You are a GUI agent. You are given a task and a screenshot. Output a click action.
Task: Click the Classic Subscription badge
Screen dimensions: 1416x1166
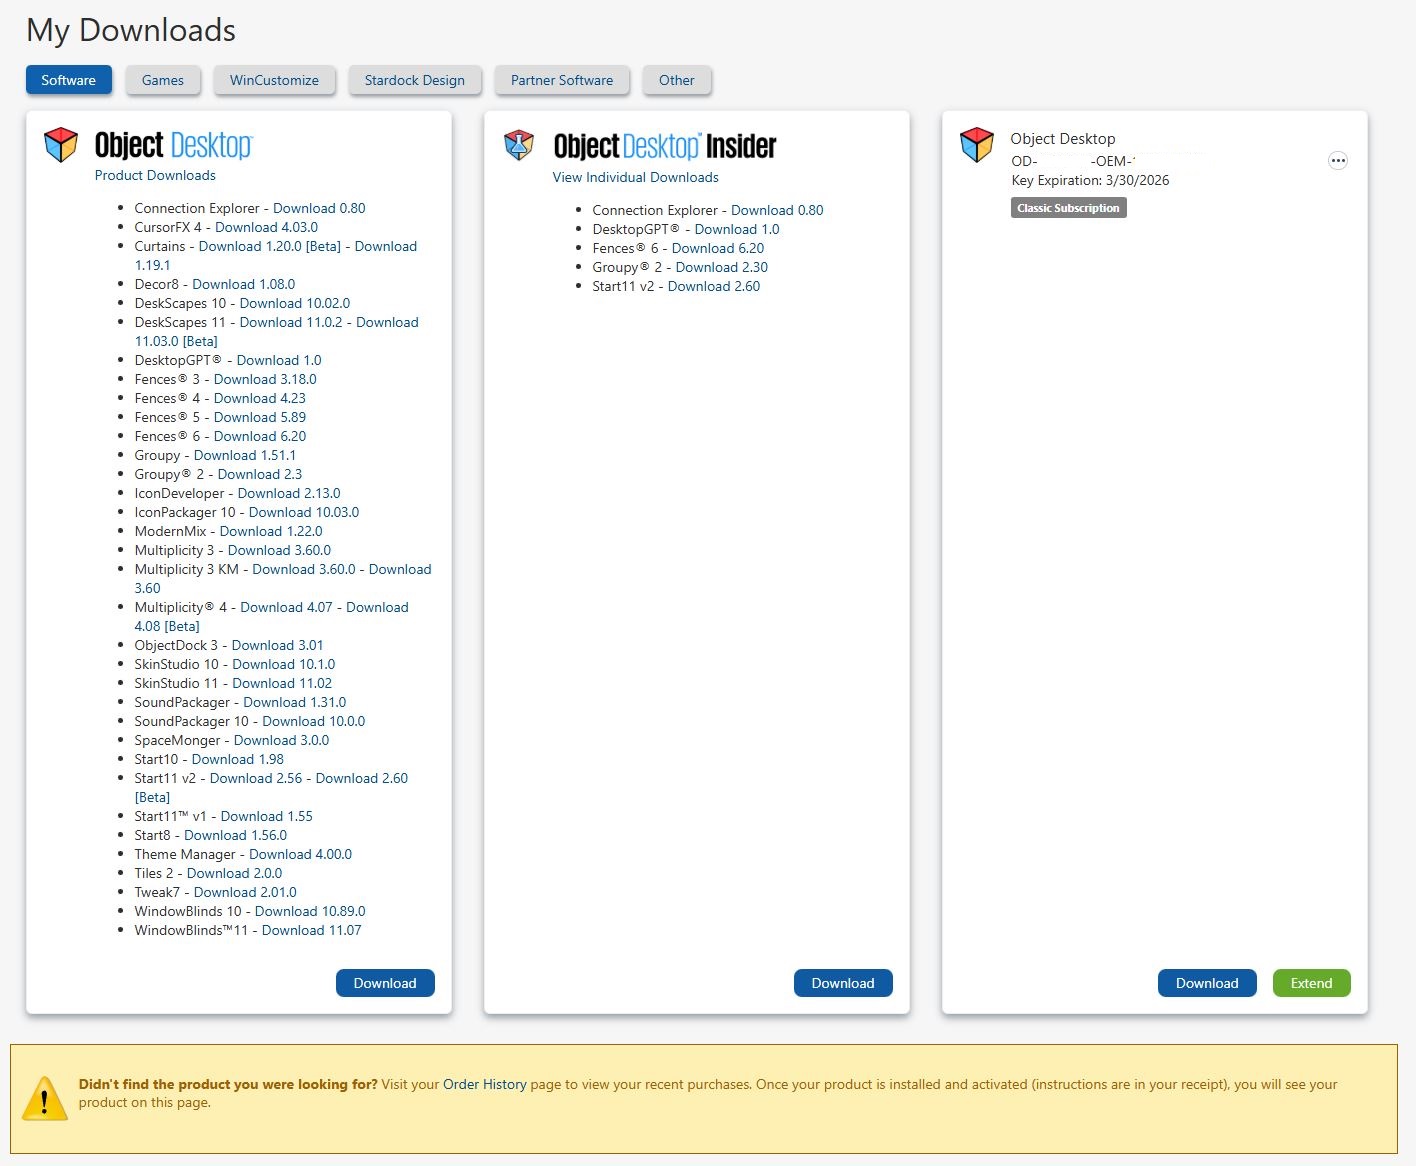[1068, 208]
